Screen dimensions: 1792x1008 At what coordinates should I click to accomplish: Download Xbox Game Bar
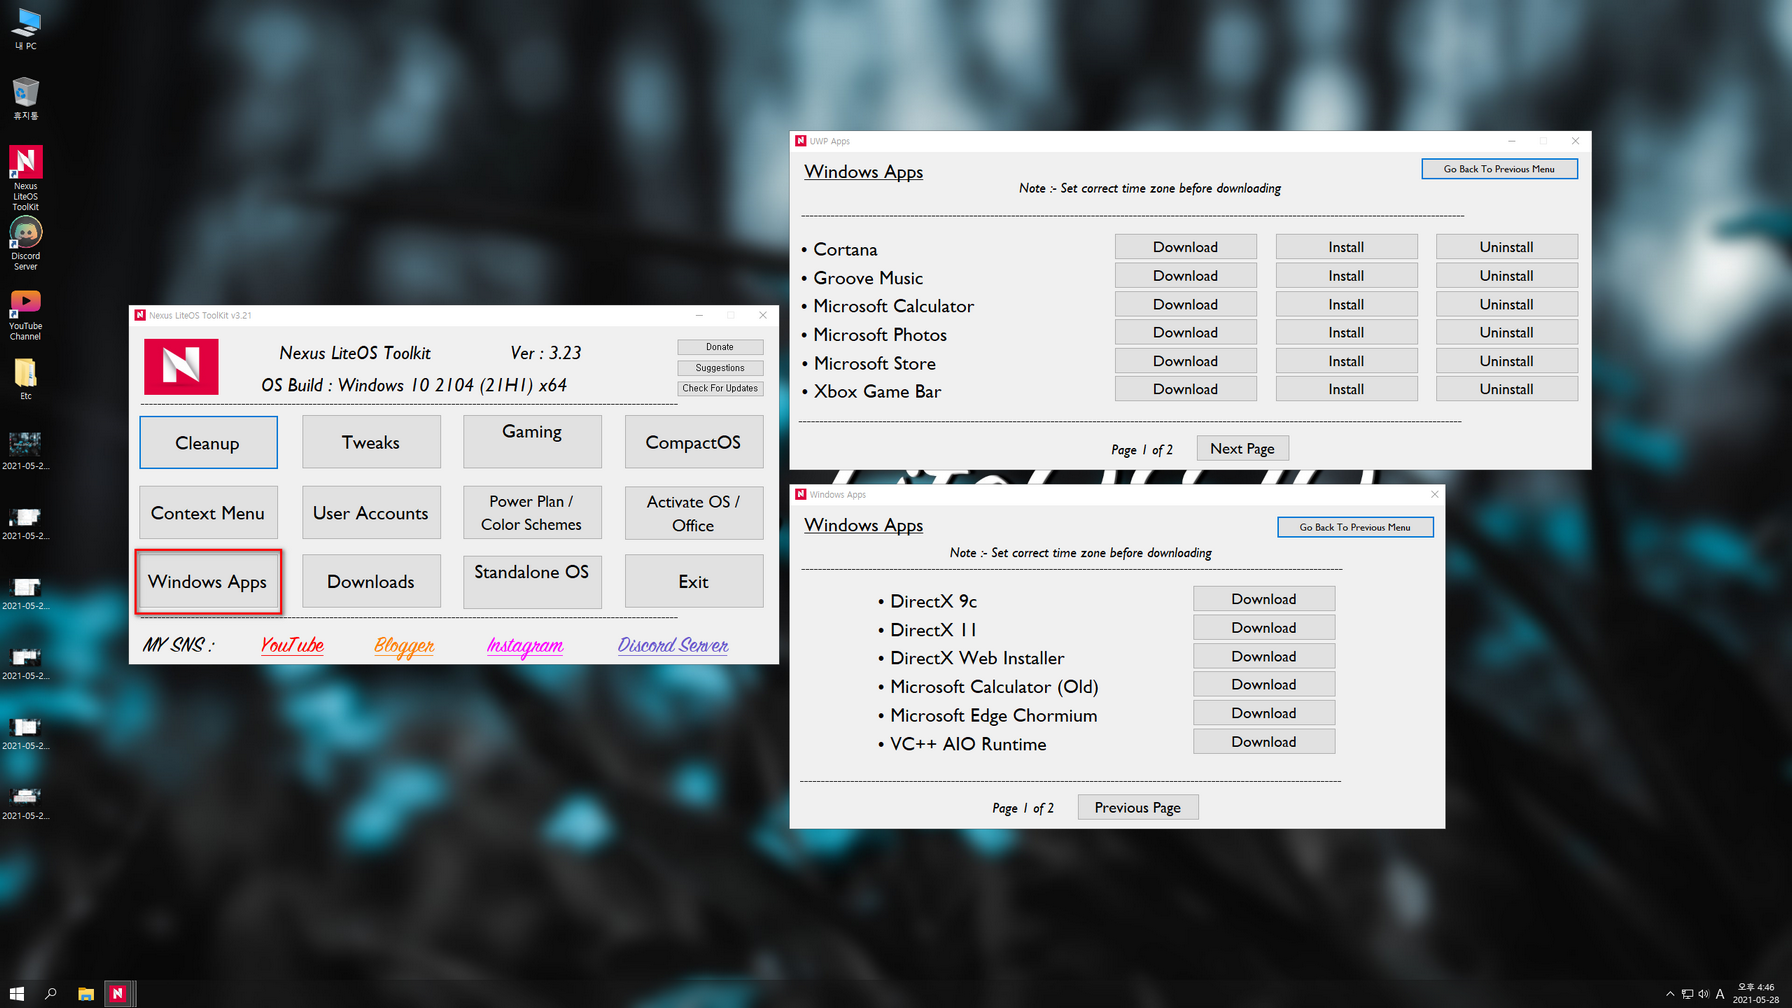pos(1185,389)
